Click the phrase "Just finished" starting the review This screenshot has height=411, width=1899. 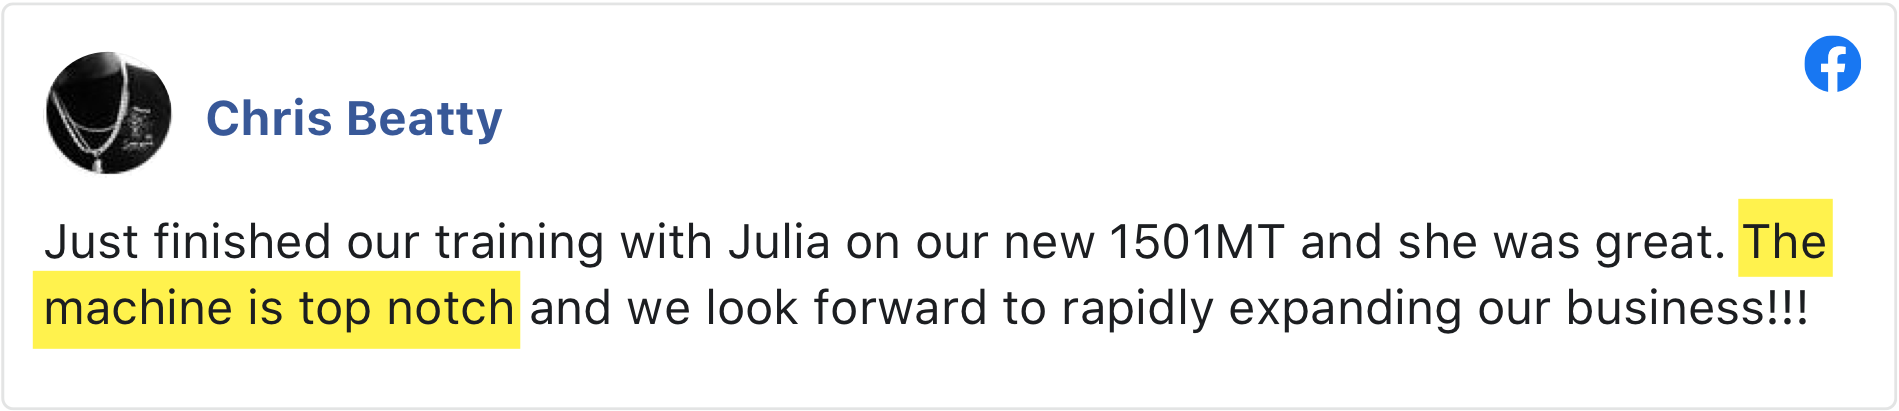click(x=188, y=242)
